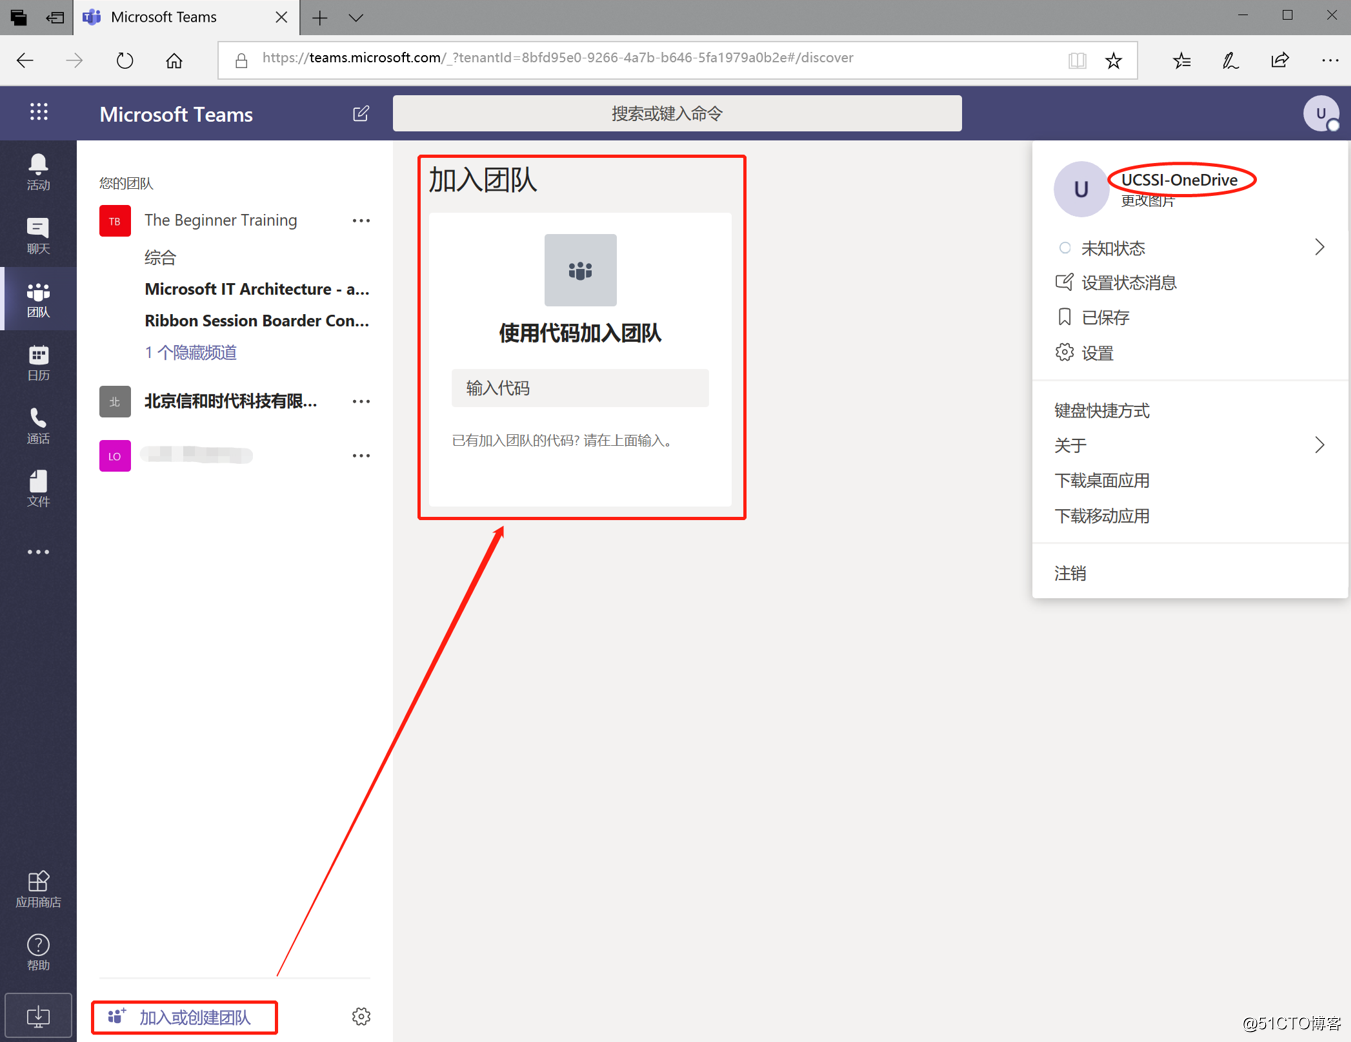Viewport: 1351px width, 1042px height.
Task: Click the browser address bar URL
Action: (558, 58)
